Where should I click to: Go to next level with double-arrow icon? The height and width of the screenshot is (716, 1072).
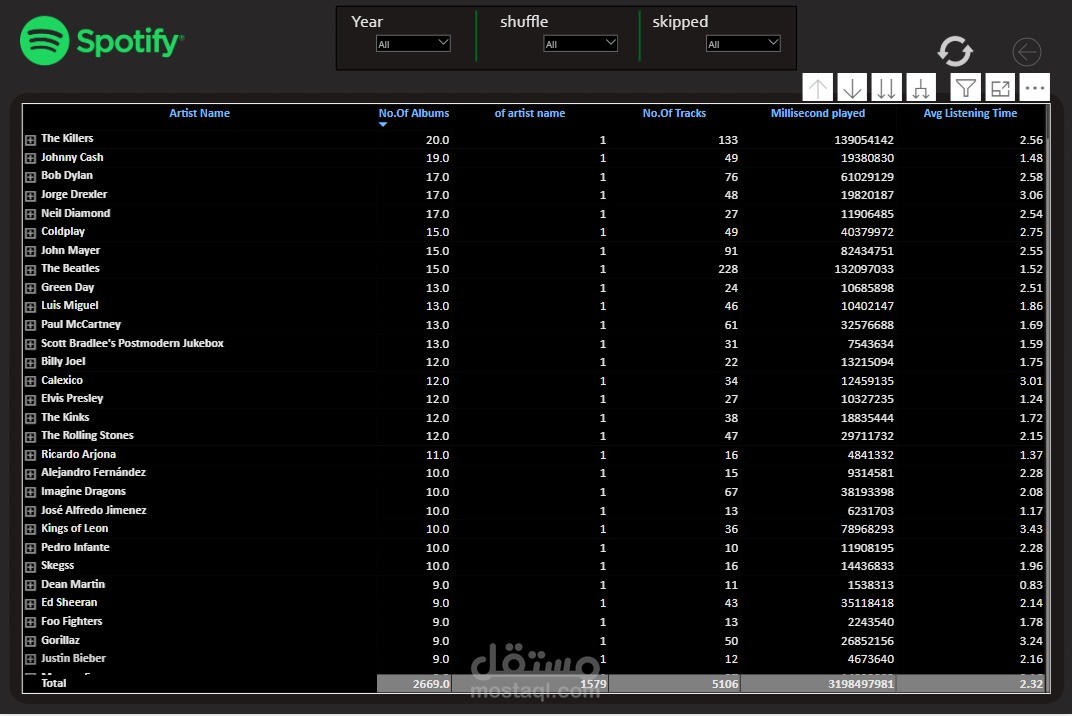pyautogui.click(x=886, y=88)
